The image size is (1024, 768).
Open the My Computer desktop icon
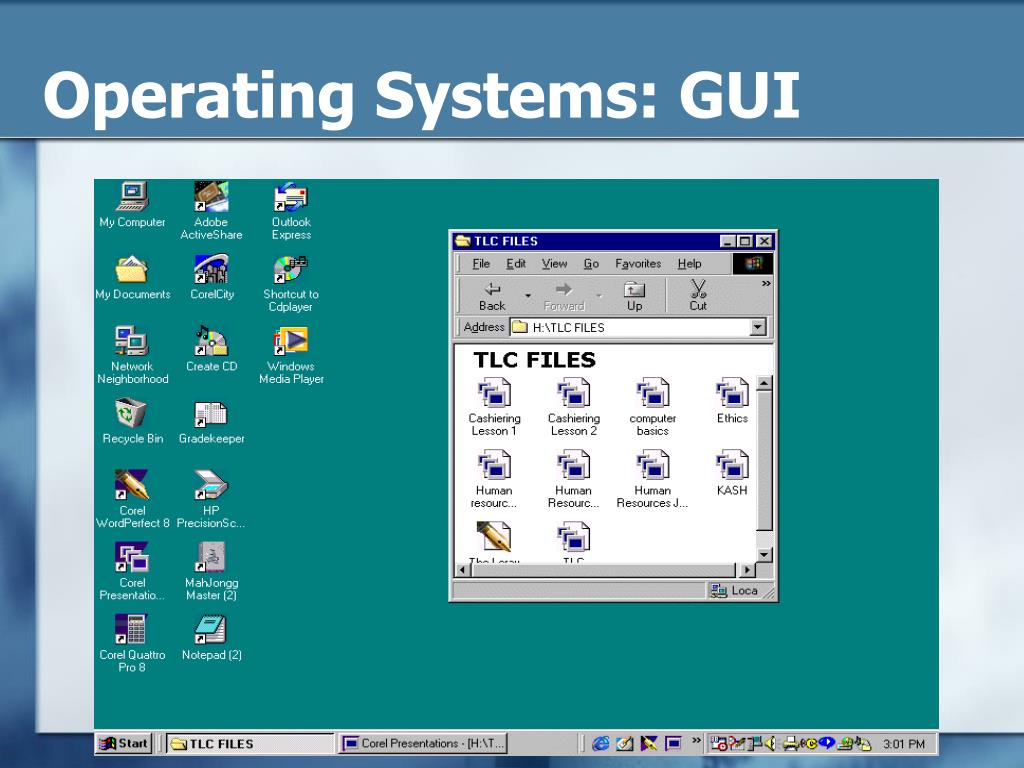(133, 204)
